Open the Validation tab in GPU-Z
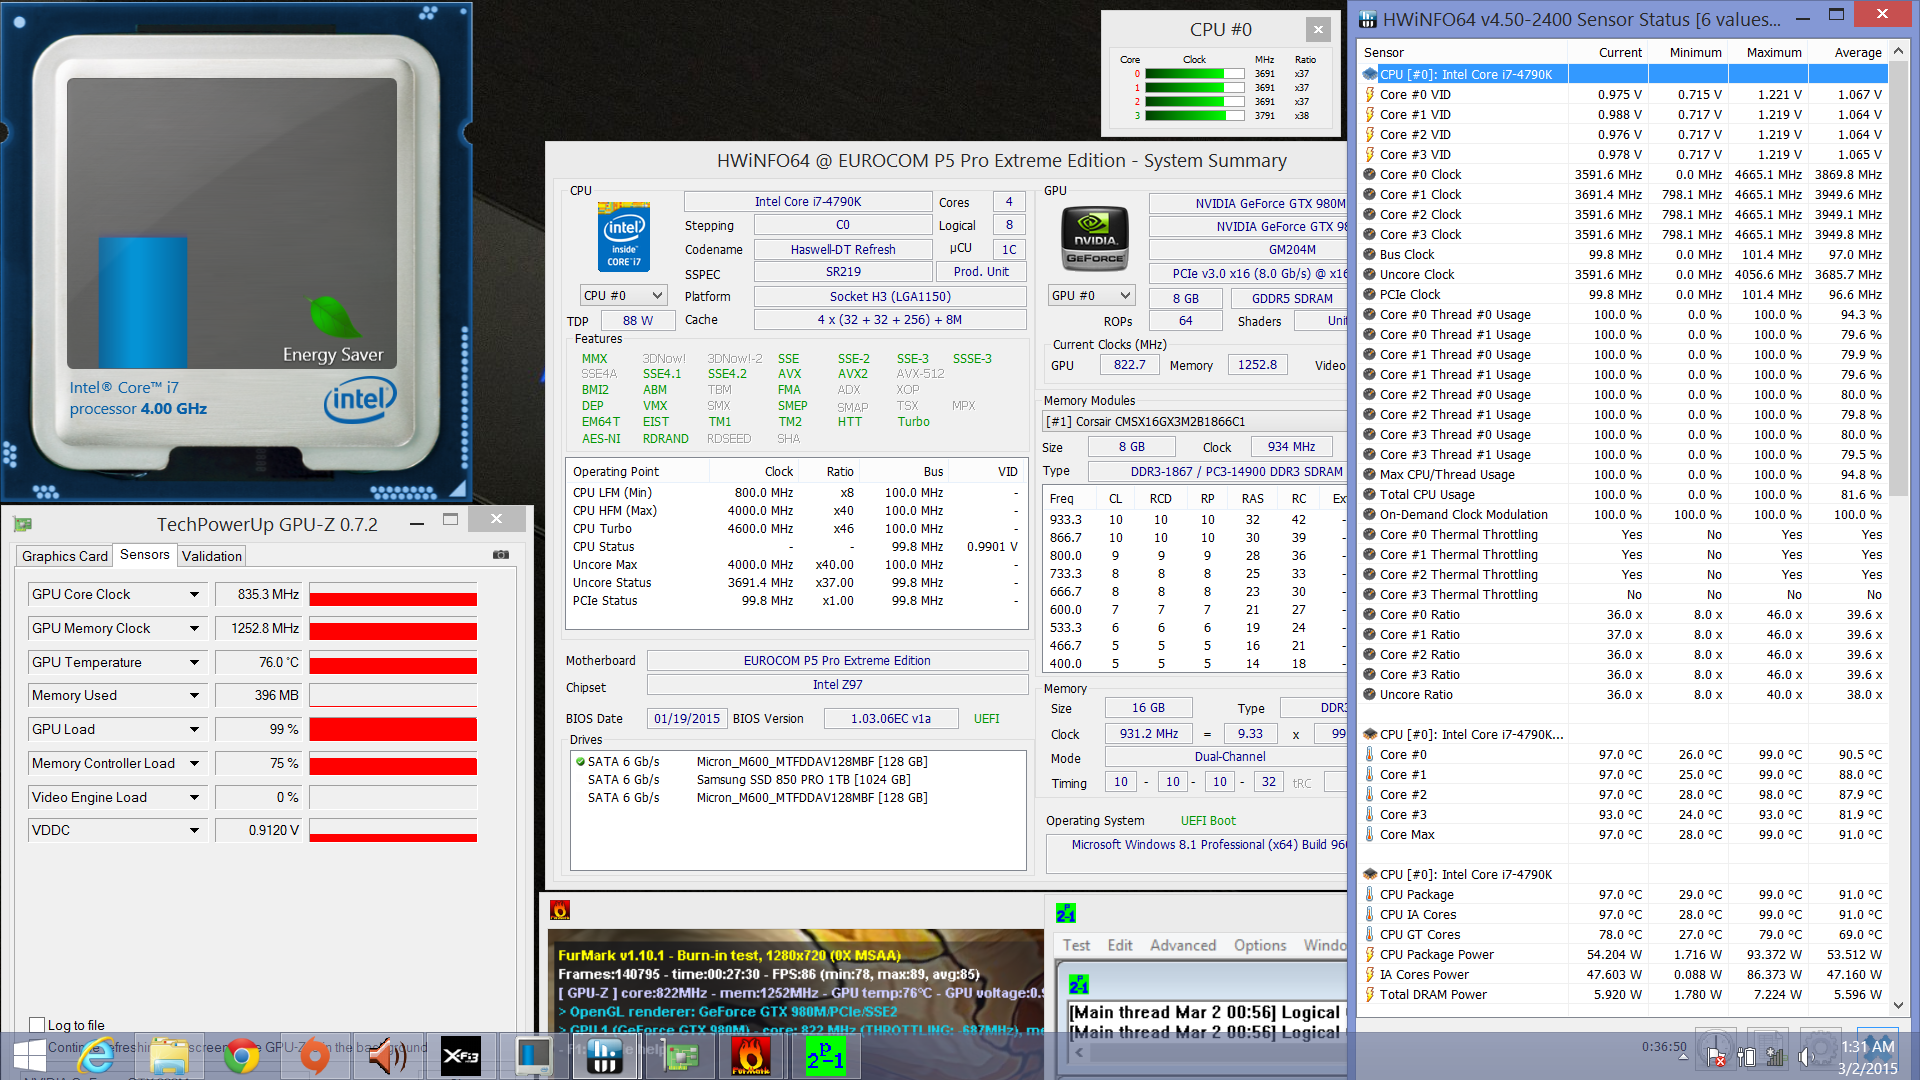1920x1080 pixels. [x=212, y=556]
